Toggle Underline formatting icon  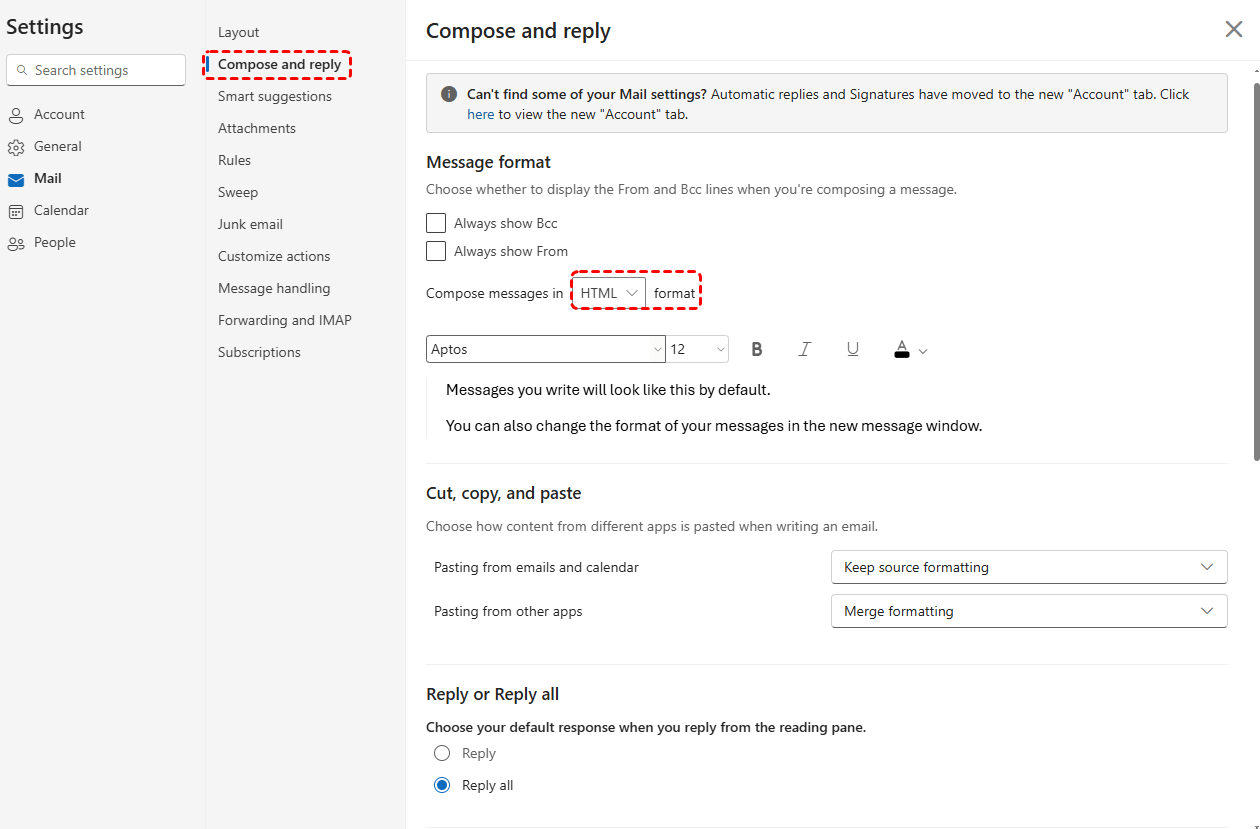(853, 349)
